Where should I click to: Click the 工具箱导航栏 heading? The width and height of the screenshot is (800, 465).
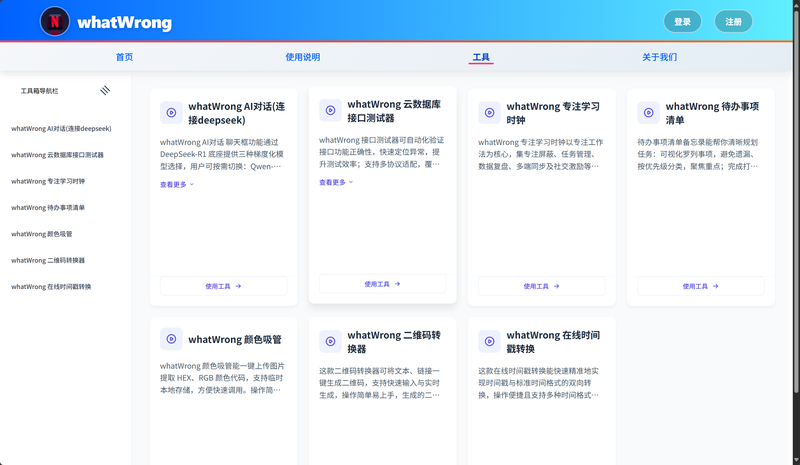point(39,91)
